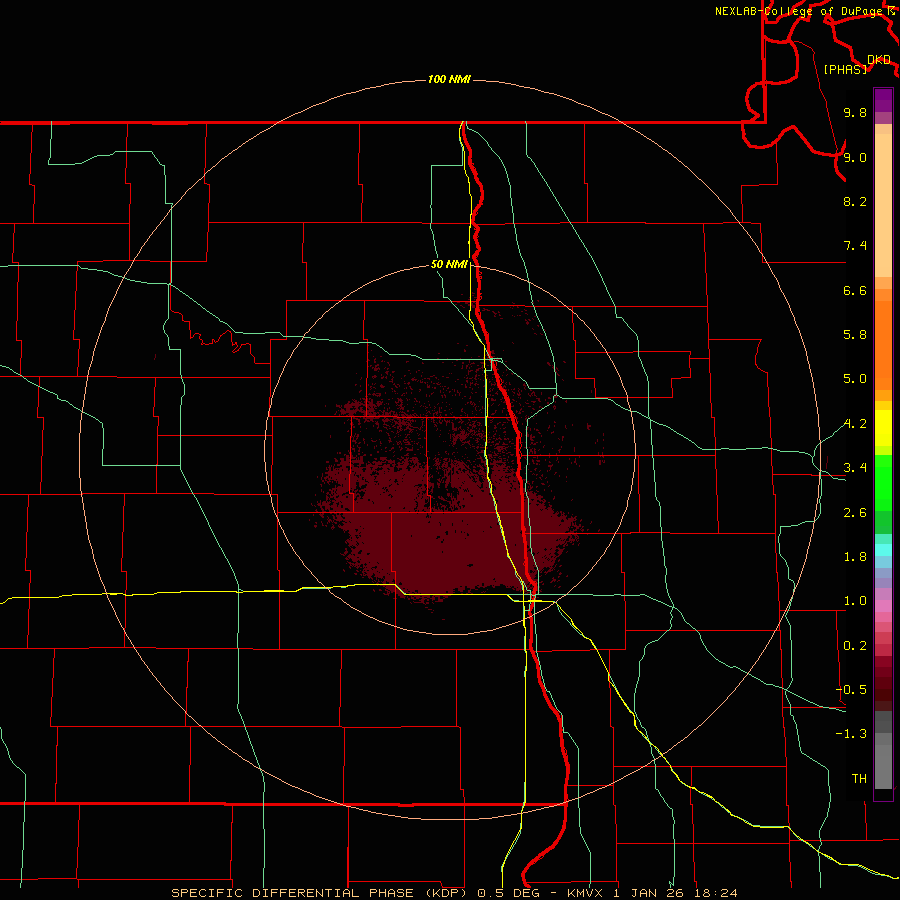Click the 50 NMI range ring label

(449, 265)
